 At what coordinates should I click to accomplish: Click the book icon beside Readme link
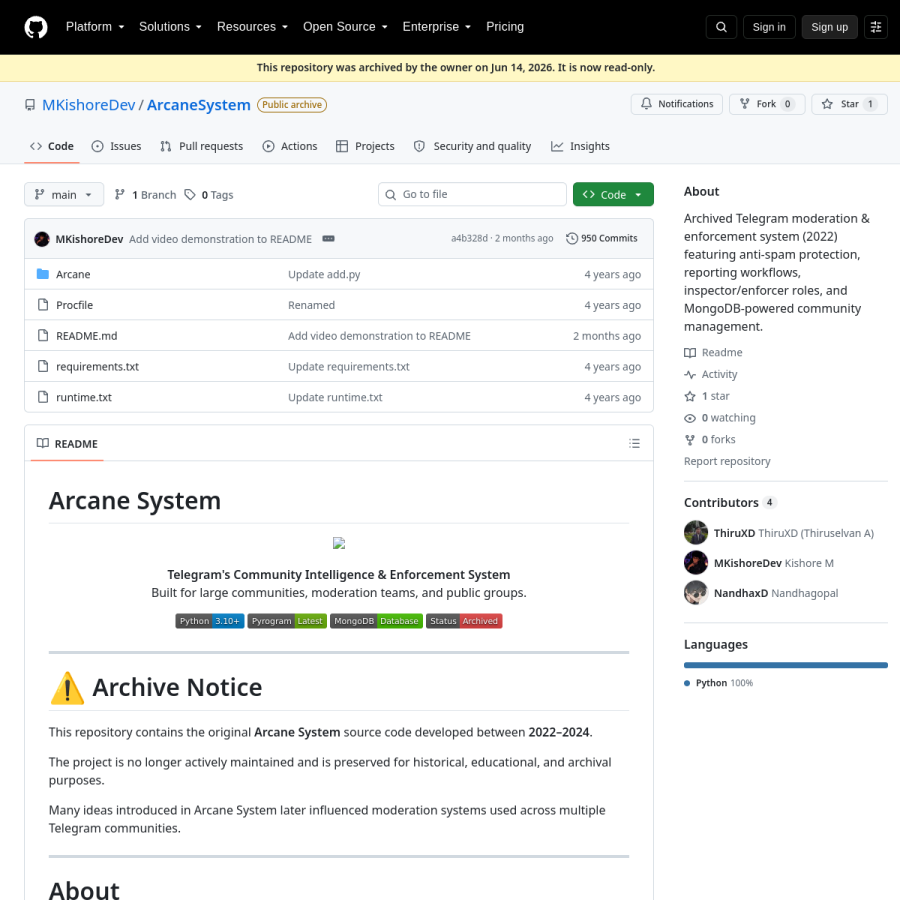(x=690, y=352)
